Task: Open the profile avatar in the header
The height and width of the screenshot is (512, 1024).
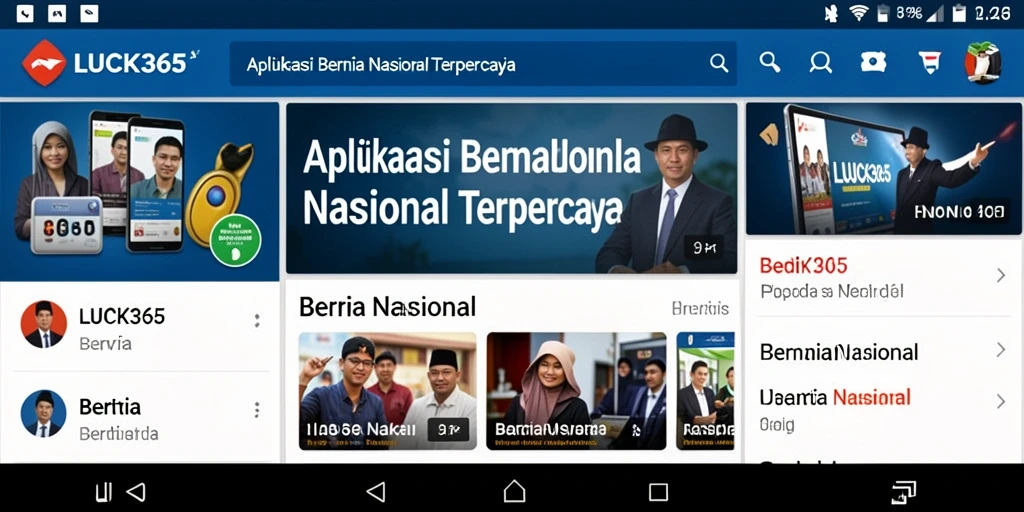Action: tap(983, 63)
